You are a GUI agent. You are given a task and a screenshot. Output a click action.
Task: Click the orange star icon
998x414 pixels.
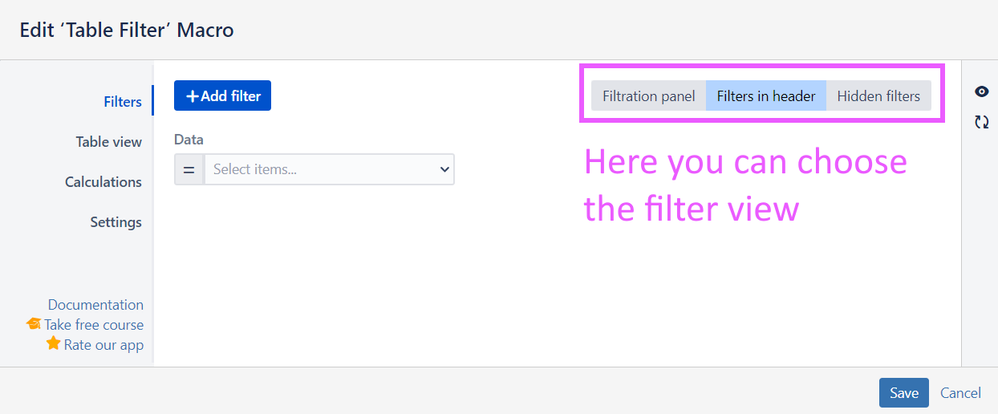pyautogui.click(x=53, y=344)
